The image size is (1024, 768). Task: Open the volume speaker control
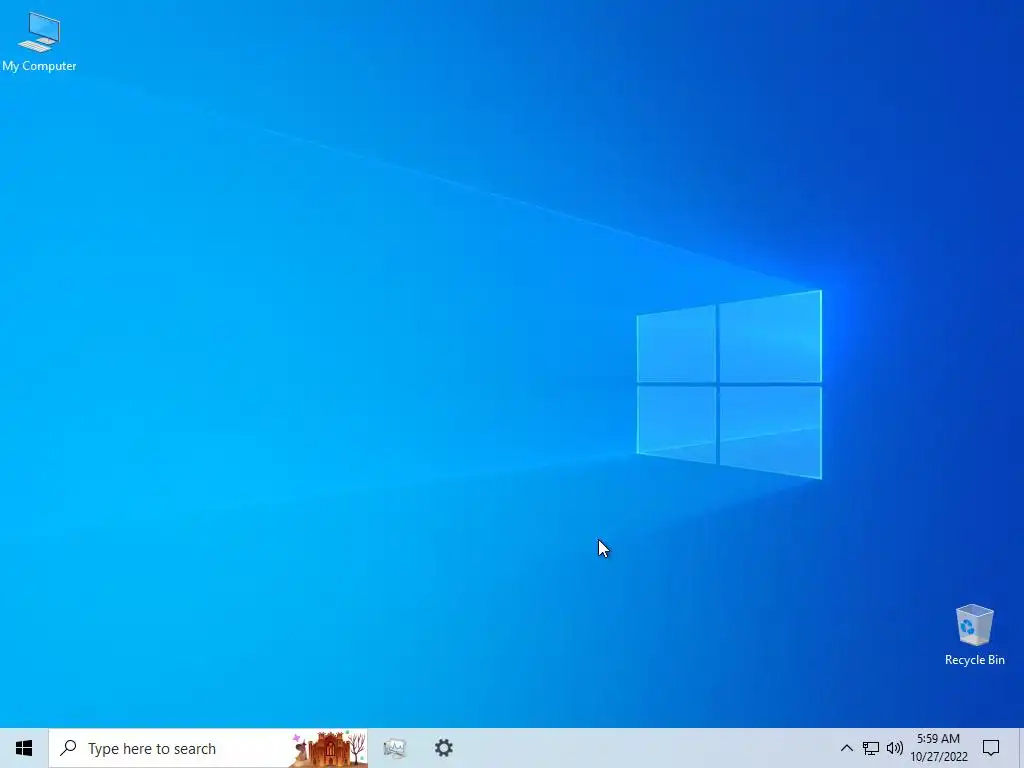(x=895, y=748)
